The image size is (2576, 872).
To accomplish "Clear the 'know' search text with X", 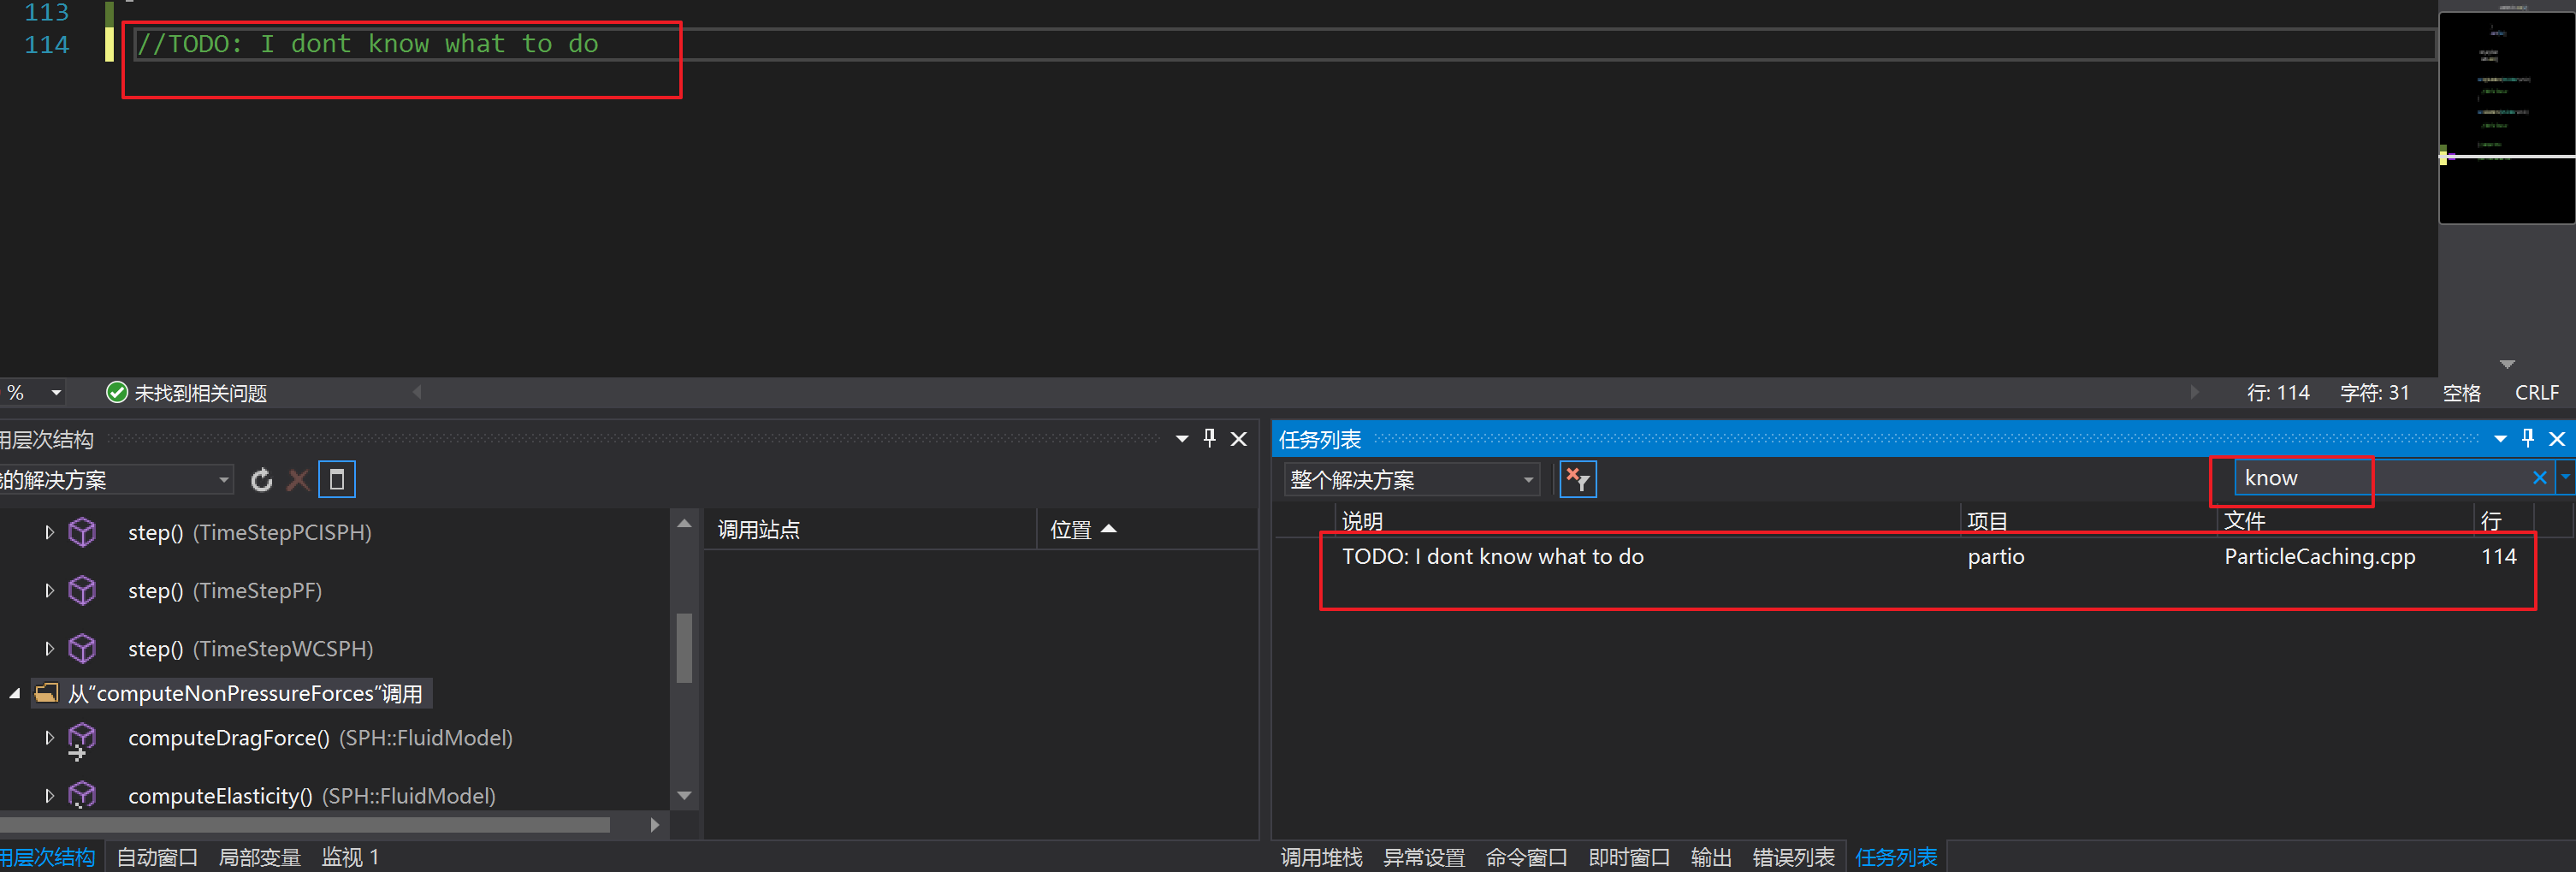I will [2539, 478].
